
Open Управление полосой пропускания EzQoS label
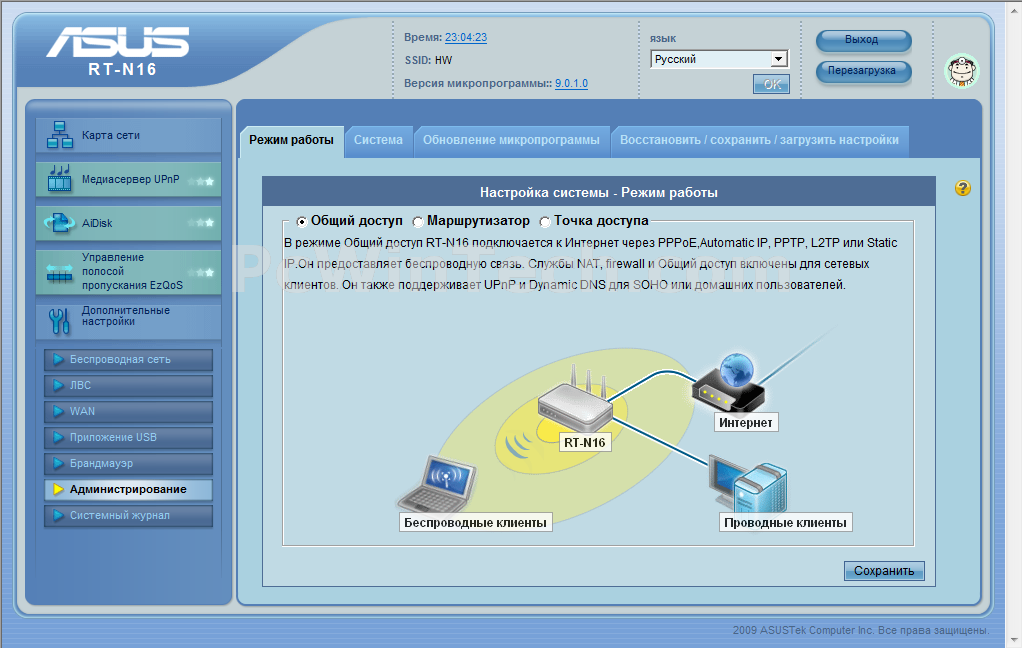pos(132,271)
